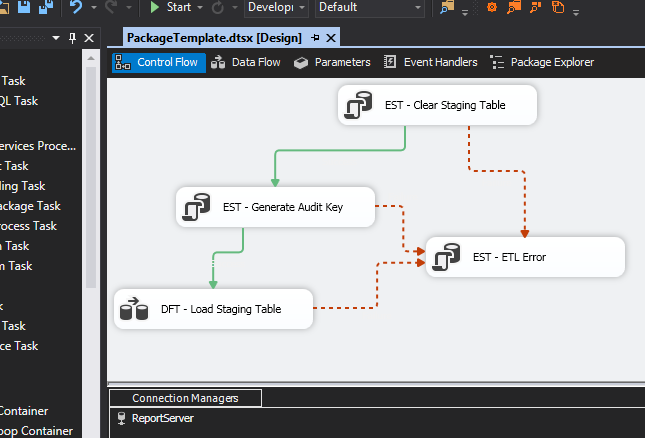This screenshot has height=438, width=645.
Task: Click the EST - ETL Error task icon
Action: point(446,257)
